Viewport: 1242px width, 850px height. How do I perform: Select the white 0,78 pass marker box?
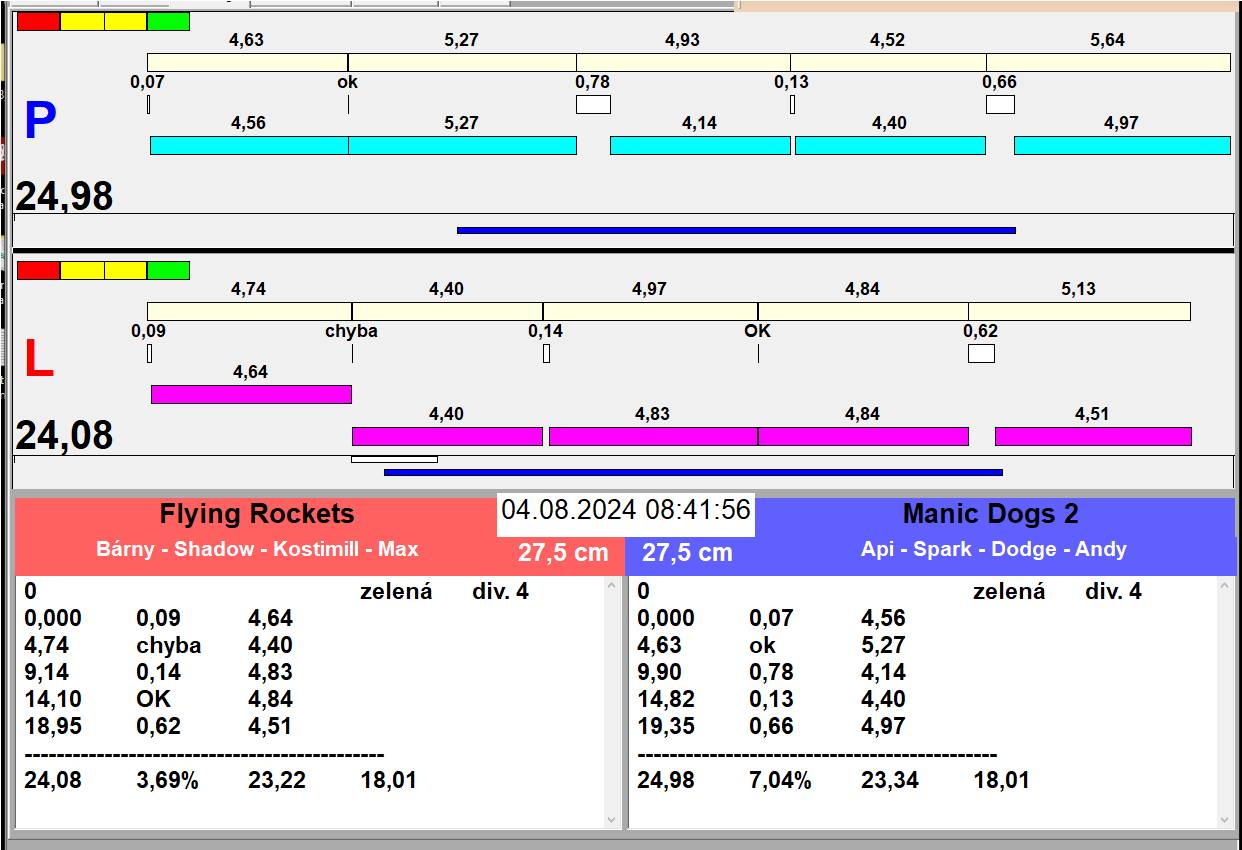coord(593,104)
